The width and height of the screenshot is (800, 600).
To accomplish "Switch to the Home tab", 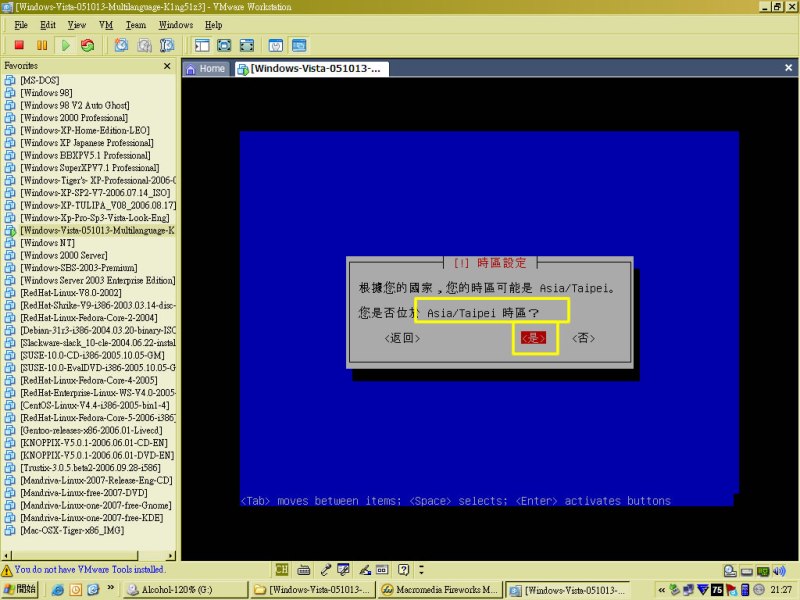I will 206,69.
